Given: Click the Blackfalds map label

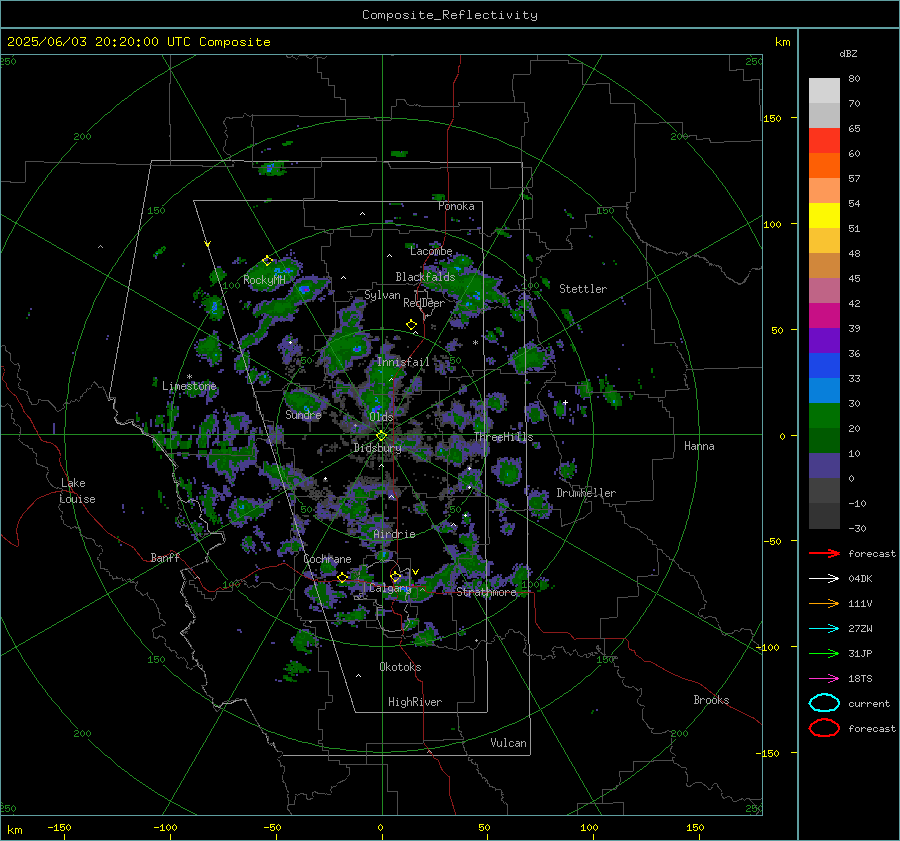Looking at the screenshot, I should pyautogui.click(x=425, y=277).
